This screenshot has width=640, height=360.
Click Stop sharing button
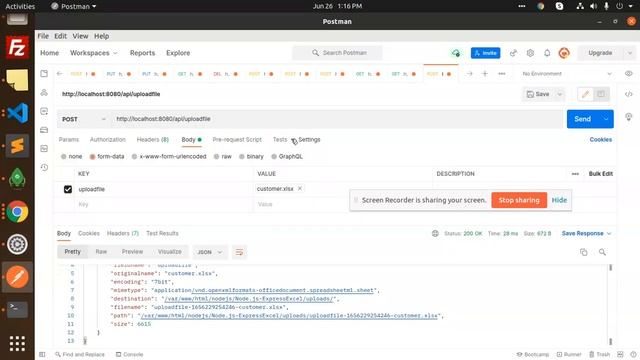pyautogui.click(x=519, y=200)
